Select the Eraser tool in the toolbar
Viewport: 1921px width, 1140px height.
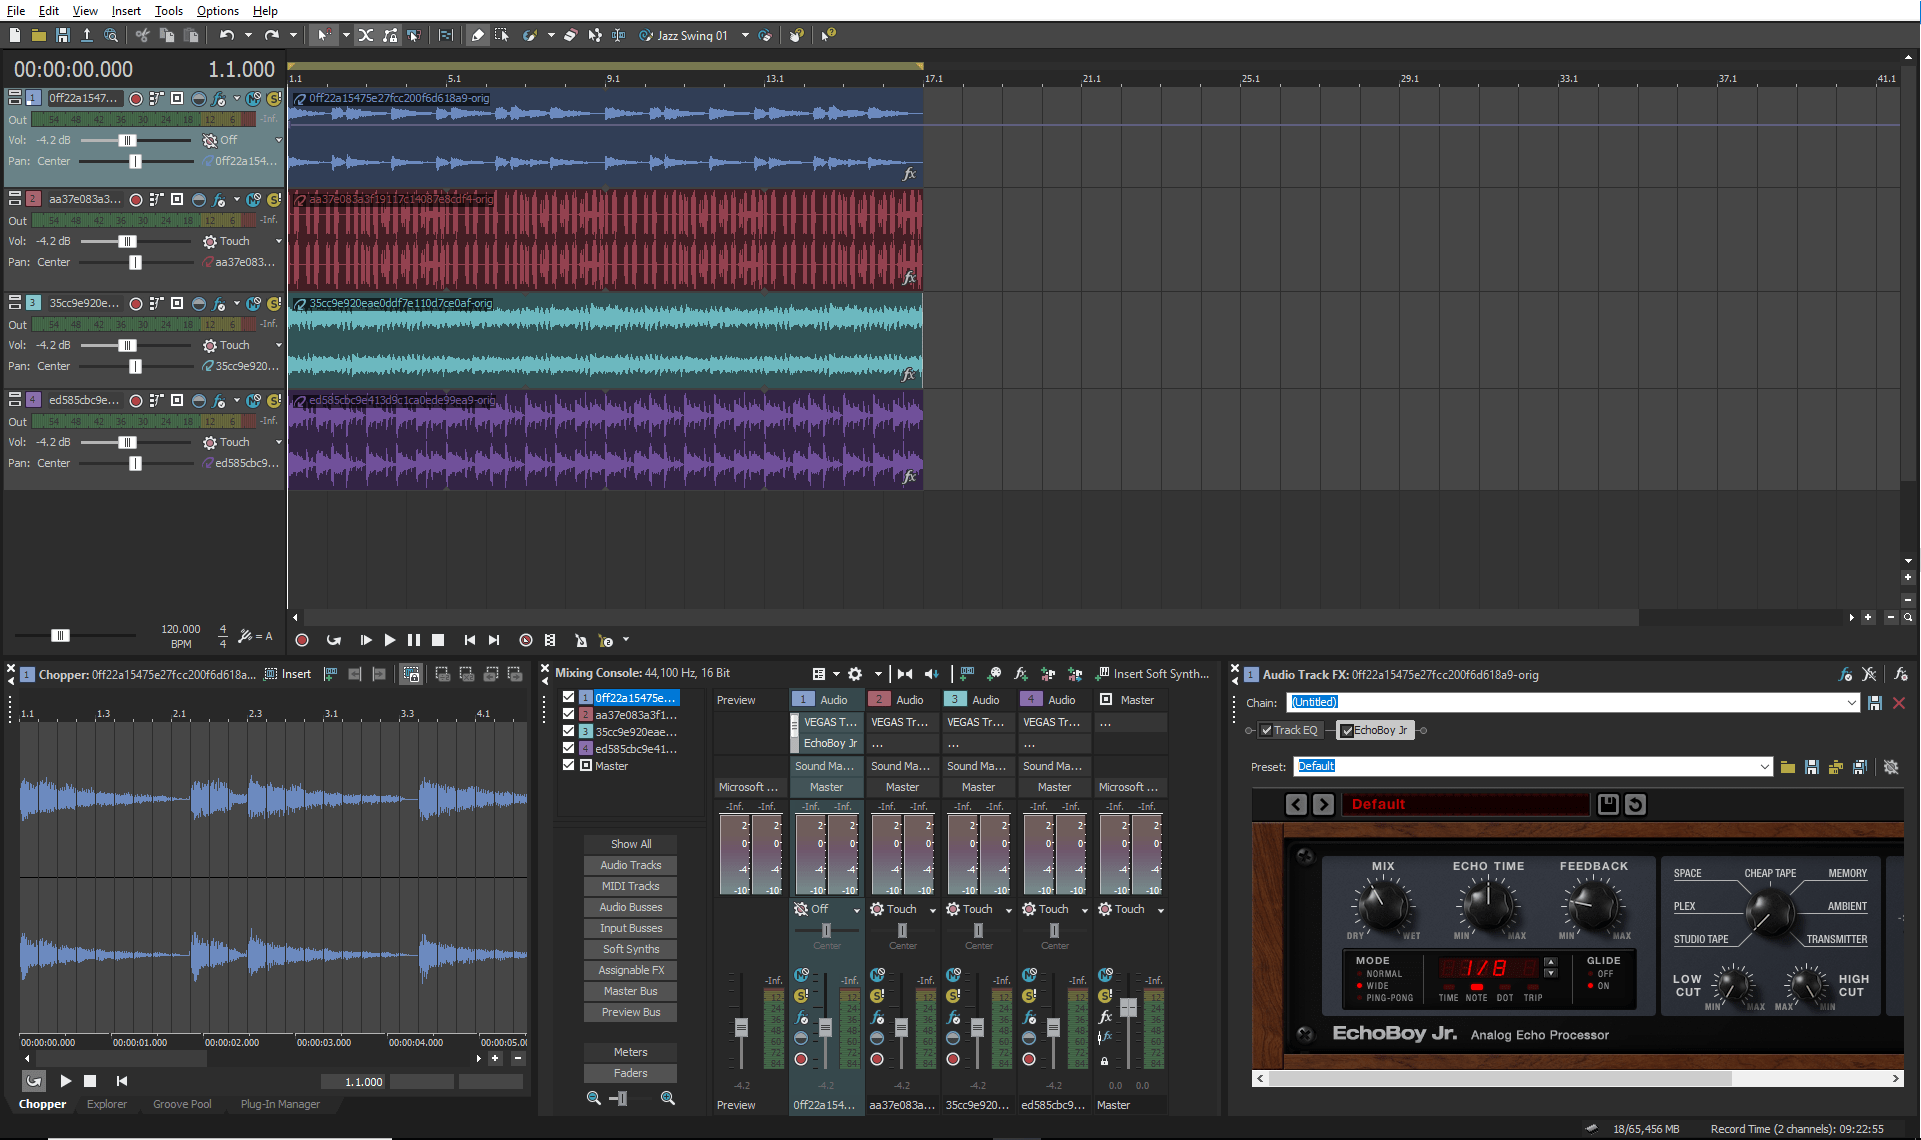pos(570,35)
